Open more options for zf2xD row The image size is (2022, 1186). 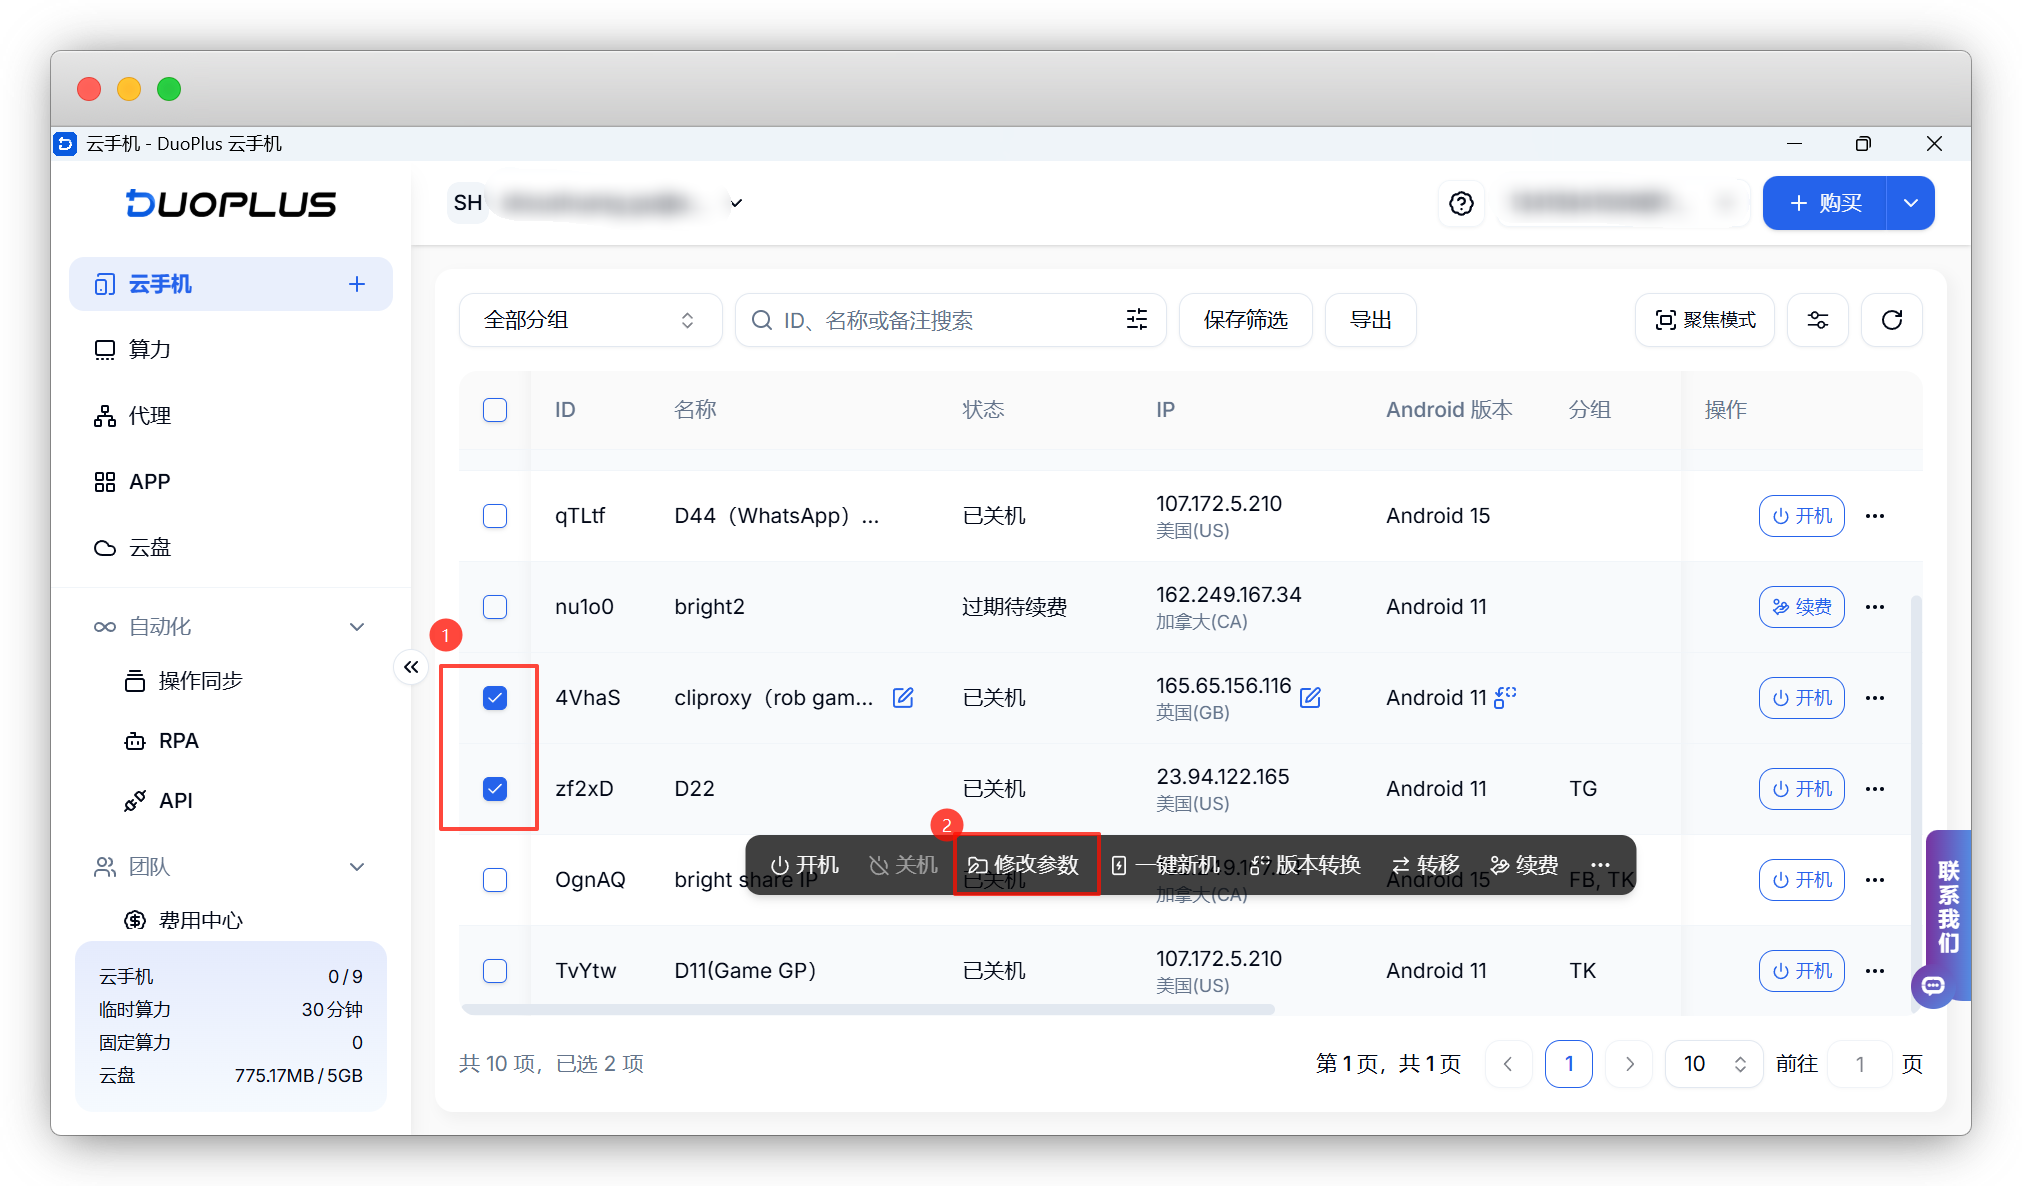(x=1875, y=789)
